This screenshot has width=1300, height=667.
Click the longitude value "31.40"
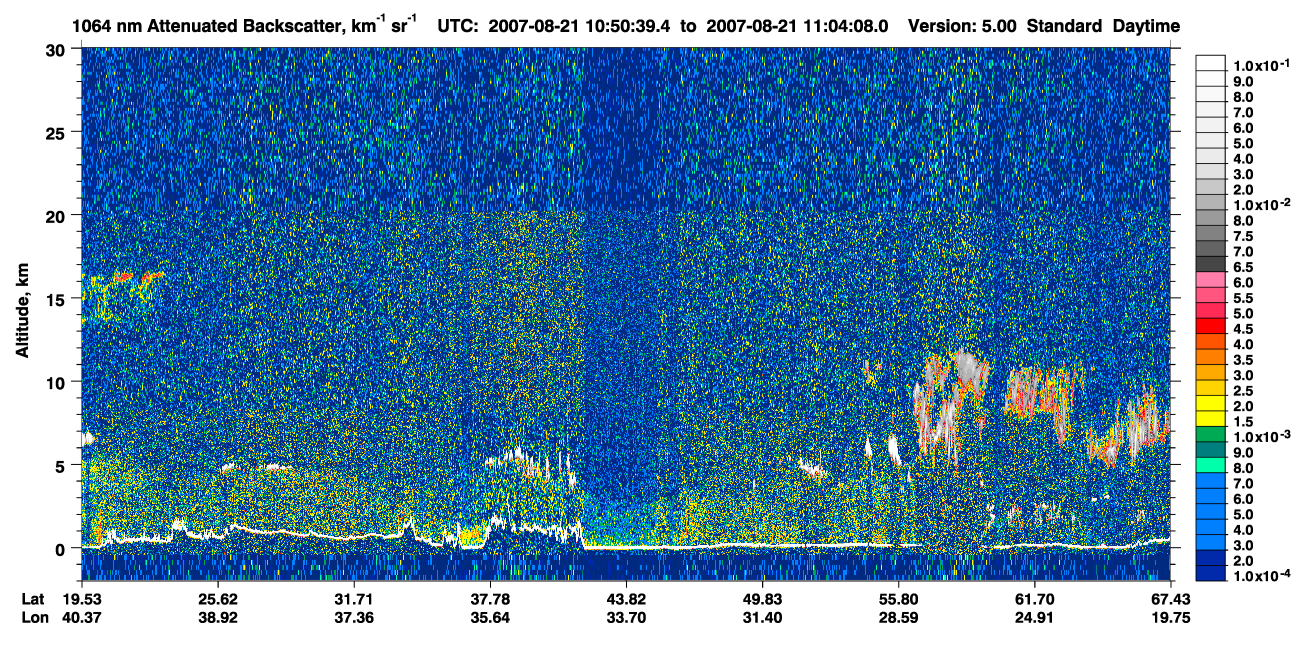(762, 617)
